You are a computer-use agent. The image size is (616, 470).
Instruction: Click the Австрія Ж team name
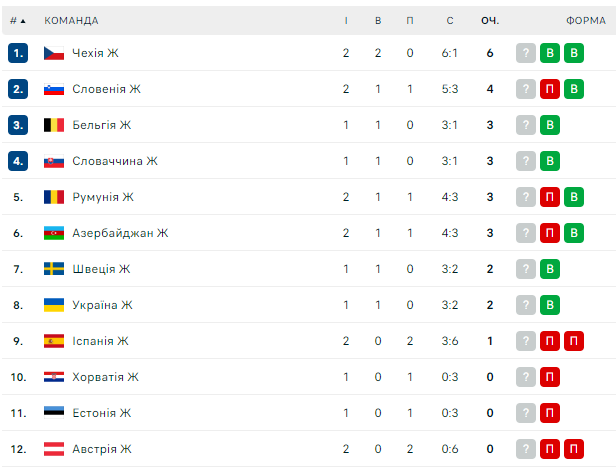[102, 449]
